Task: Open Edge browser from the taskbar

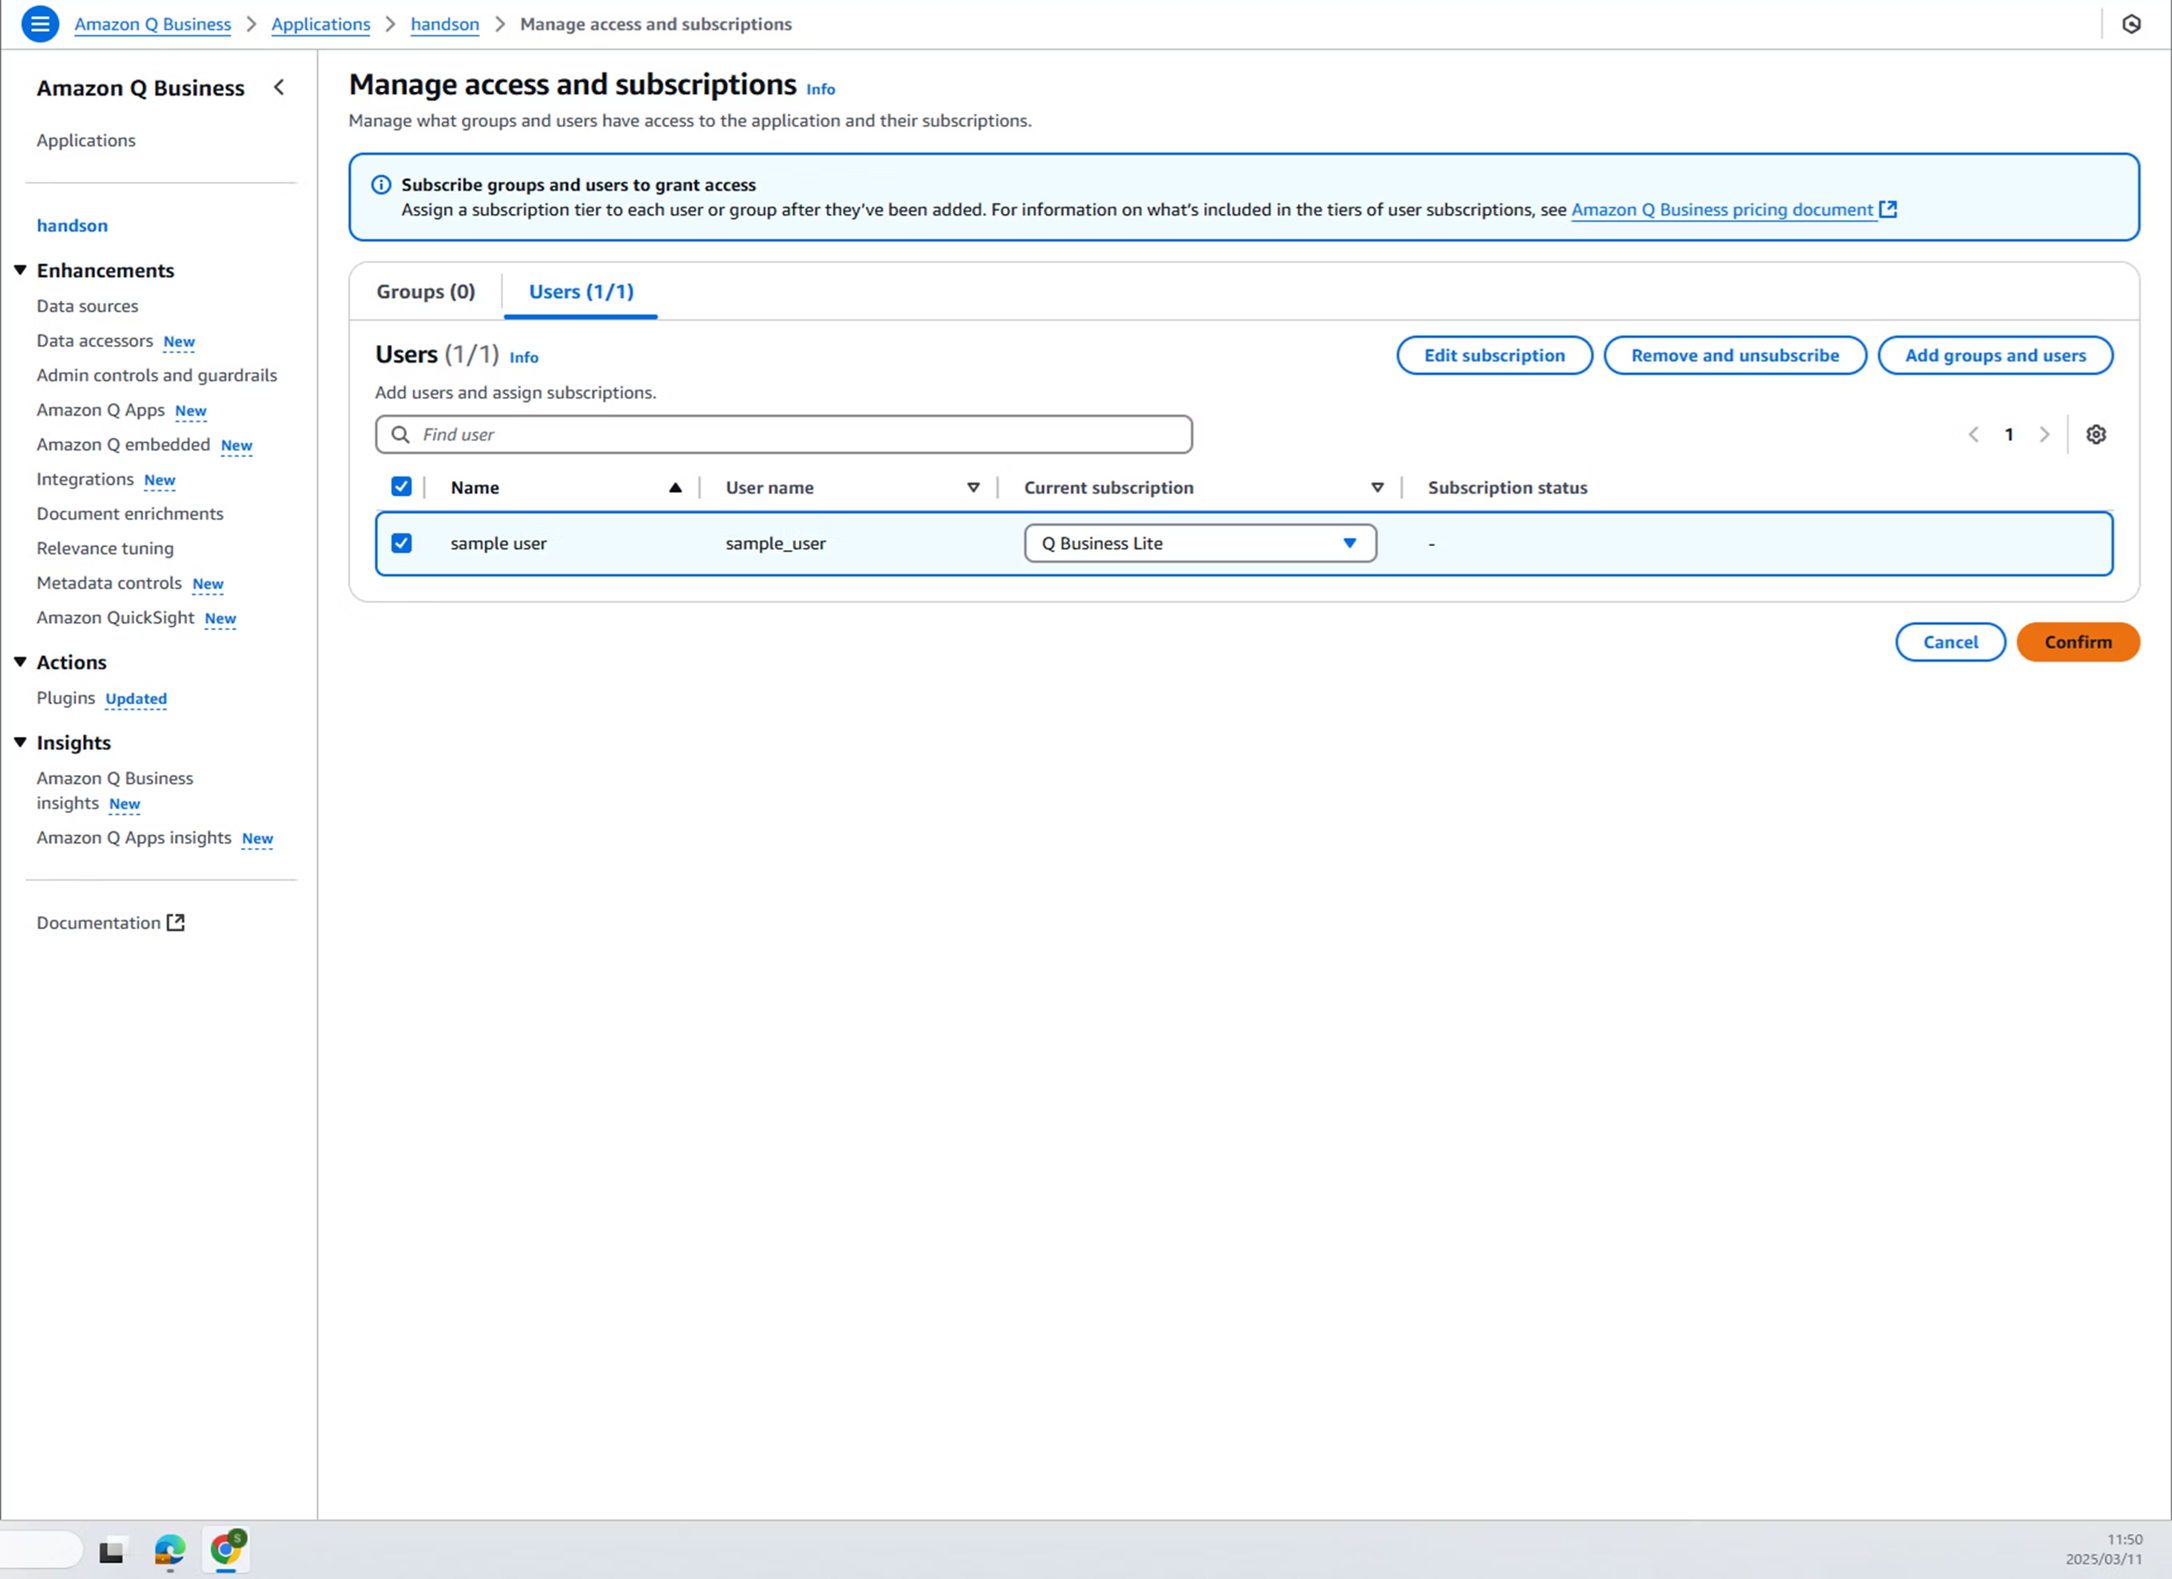Action: coord(169,1550)
